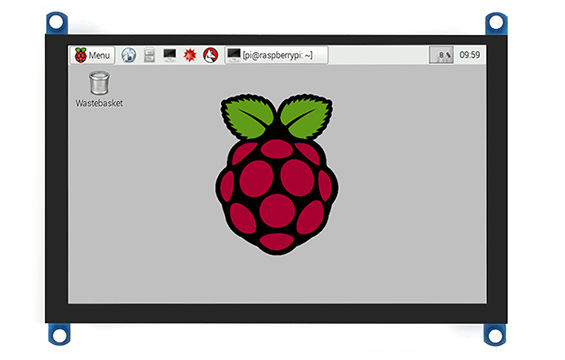Open the file manager cabinet icon
Image resolution: width=565 pixels, height=360 pixels.
click(149, 55)
